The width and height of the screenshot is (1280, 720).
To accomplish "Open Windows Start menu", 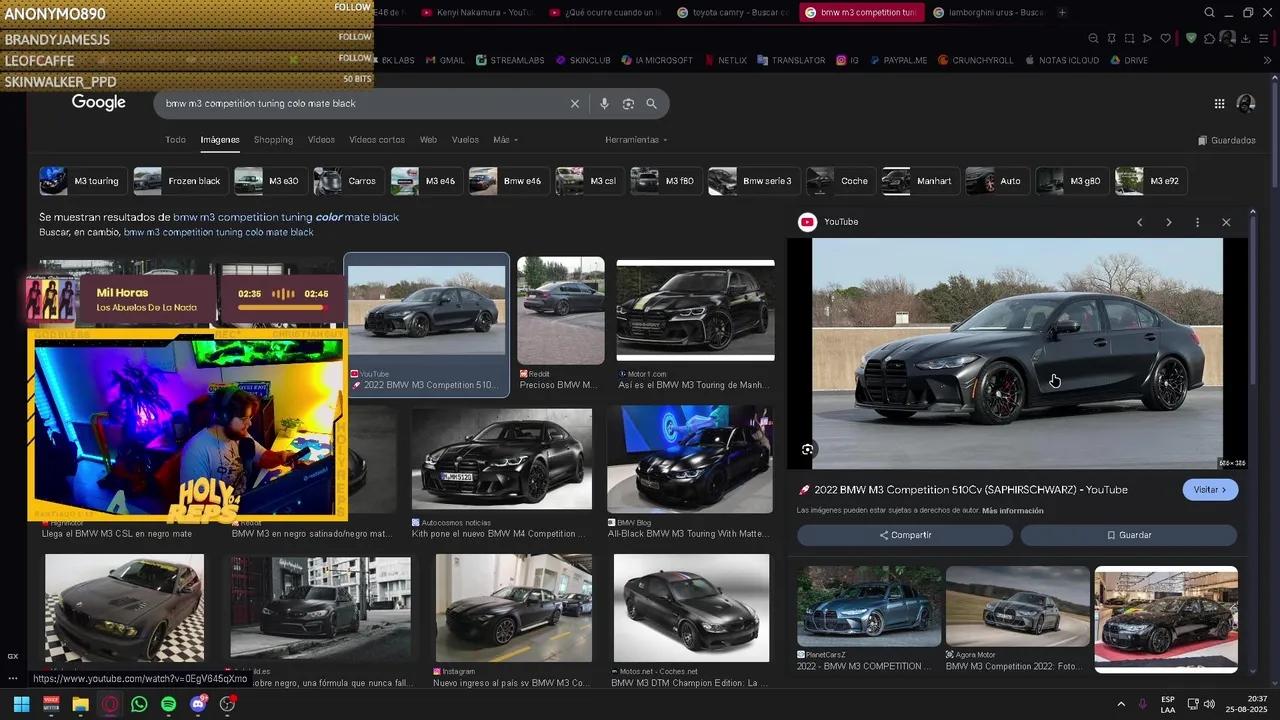I will click(21, 704).
